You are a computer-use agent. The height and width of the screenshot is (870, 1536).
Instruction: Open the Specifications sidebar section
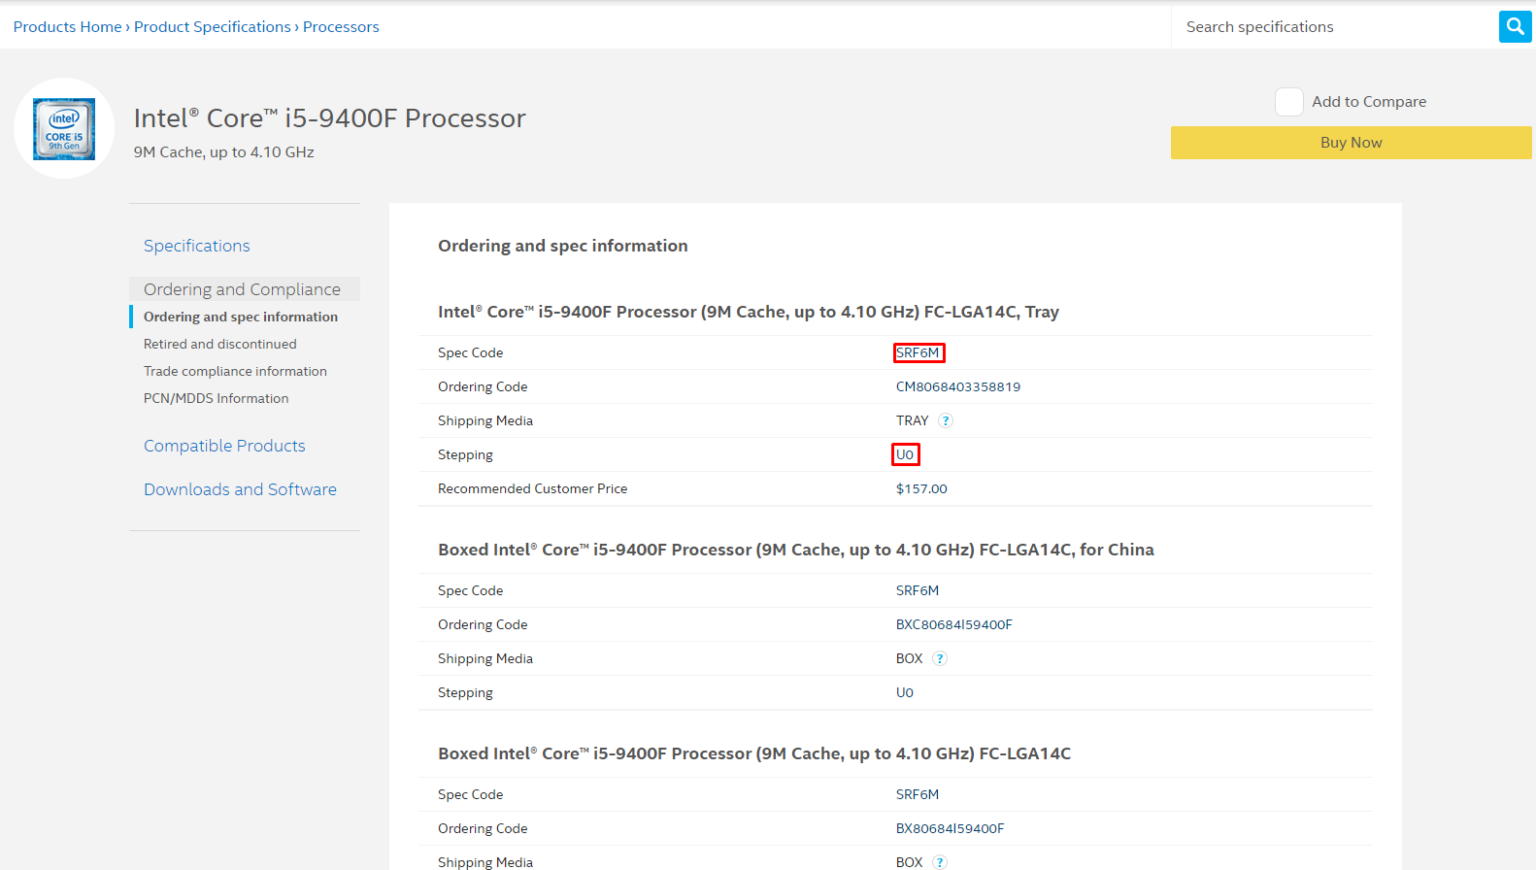coord(197,246)
